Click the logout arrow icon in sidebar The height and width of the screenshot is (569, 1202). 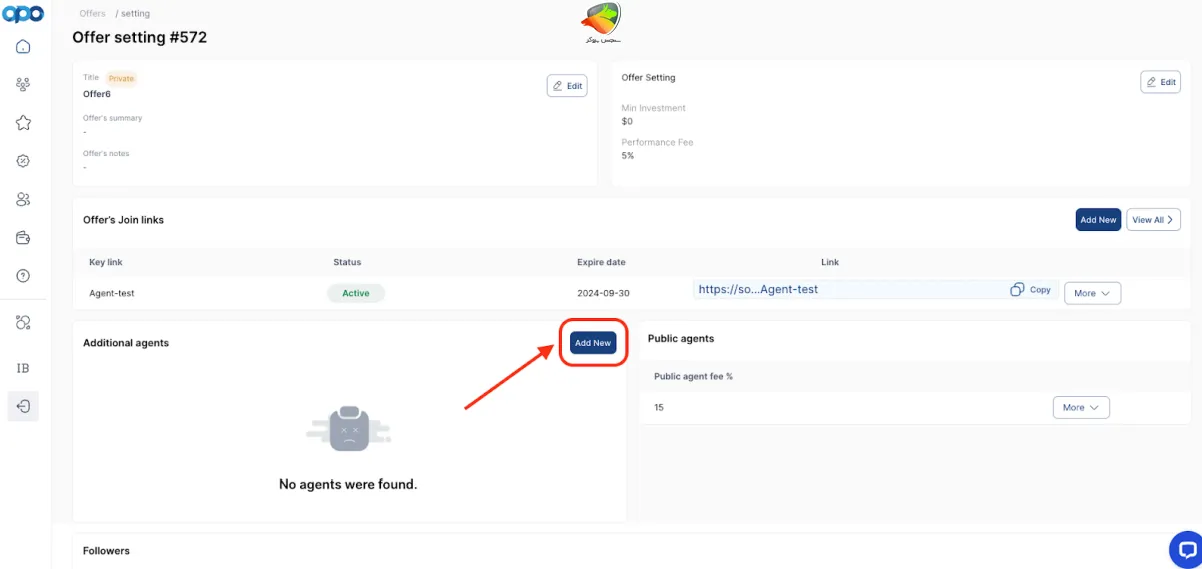(23, 406)
